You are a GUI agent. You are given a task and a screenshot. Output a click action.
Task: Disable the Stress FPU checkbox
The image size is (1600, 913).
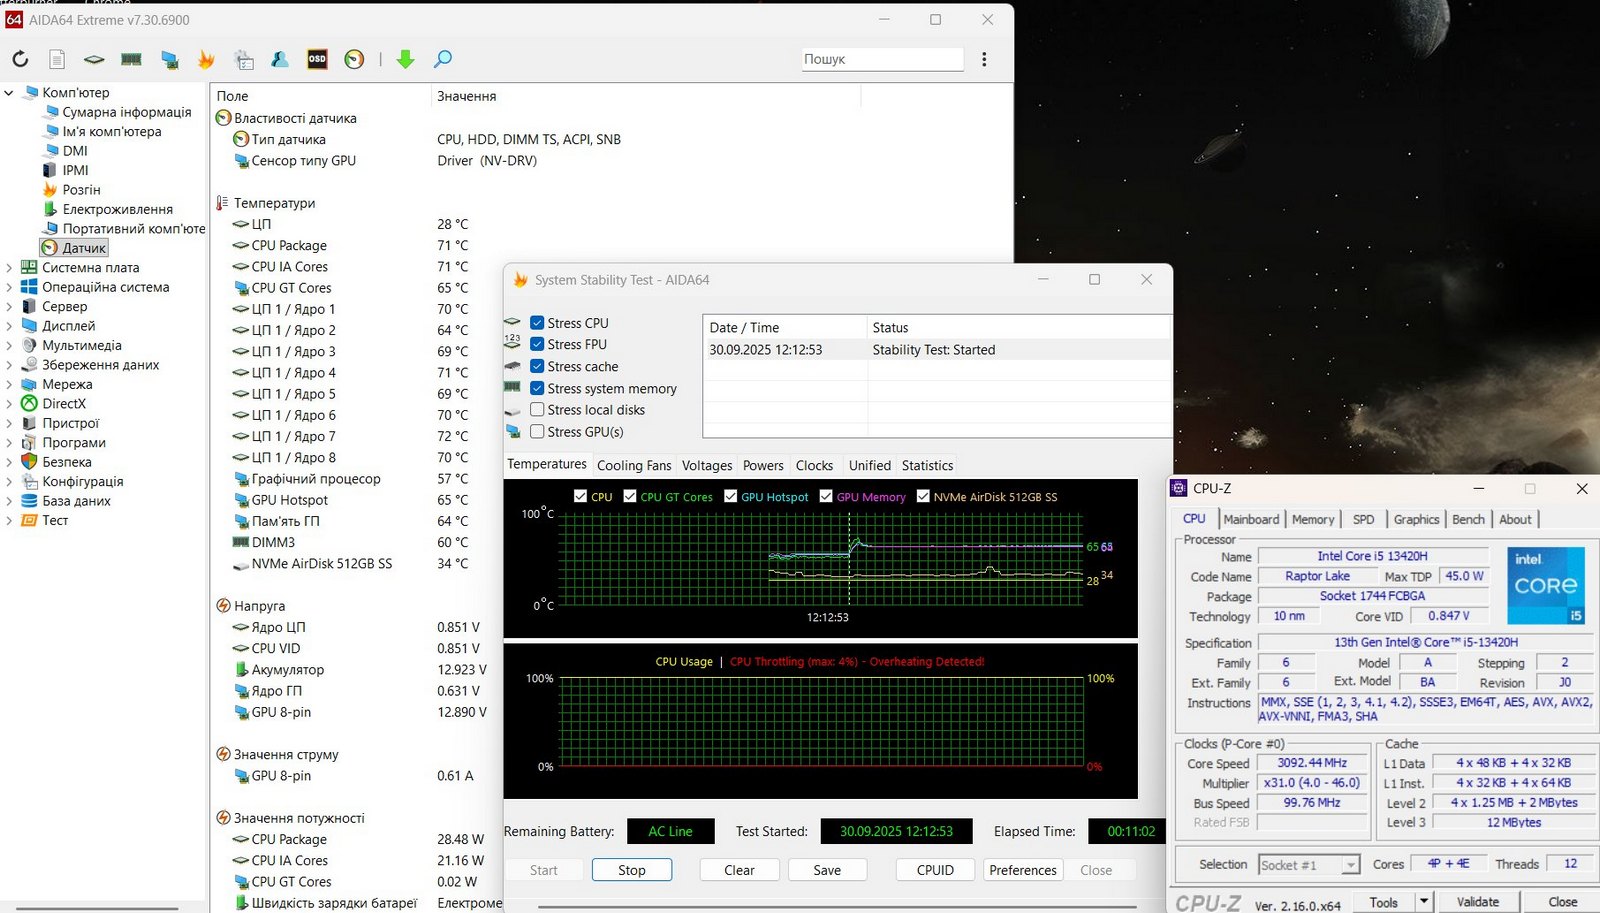[x=537, y=344]
